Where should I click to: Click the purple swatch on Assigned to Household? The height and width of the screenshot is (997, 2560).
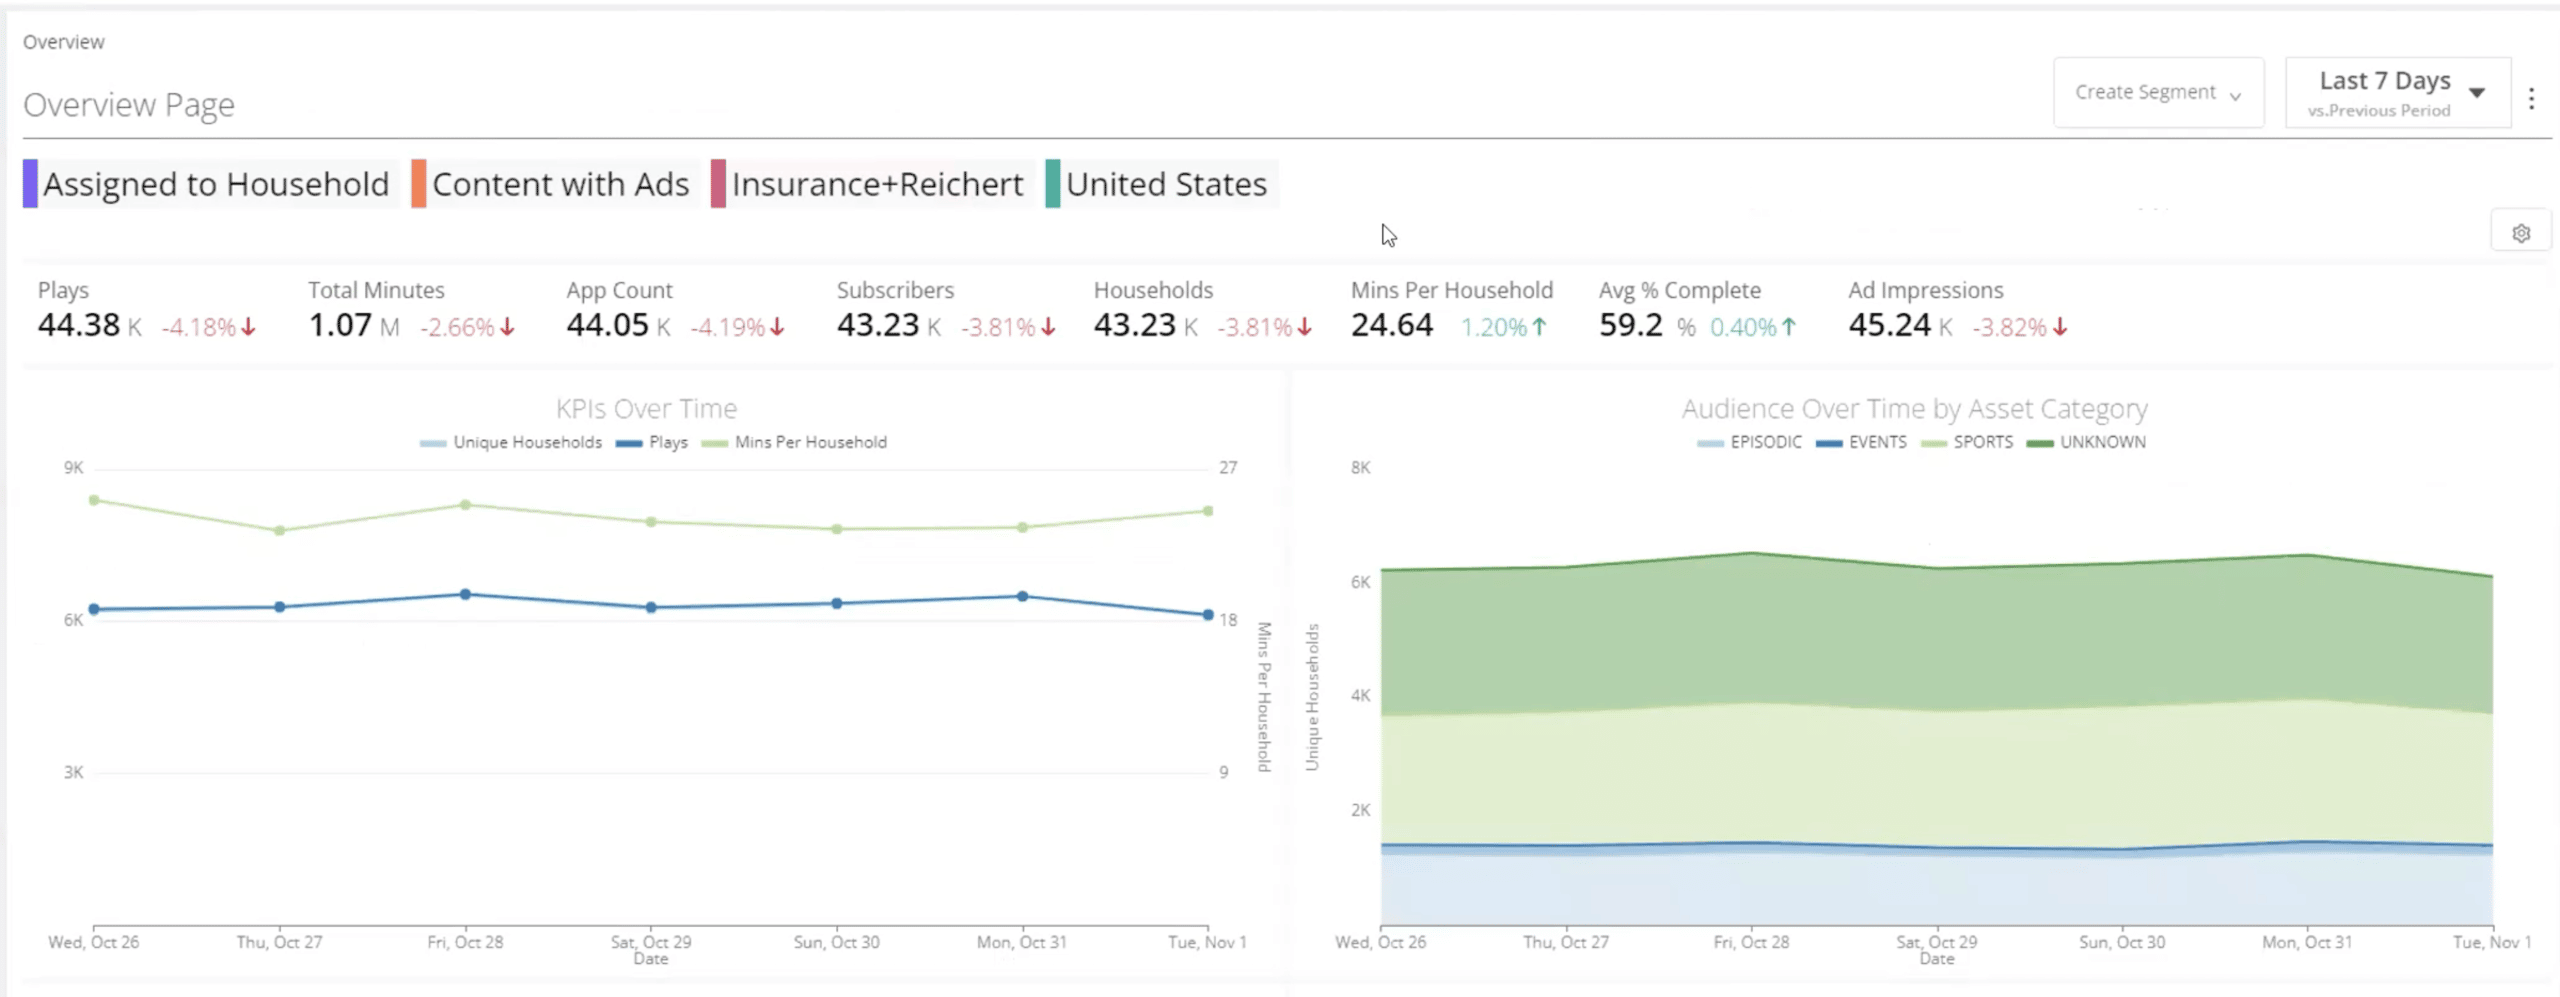pos(31,184)
